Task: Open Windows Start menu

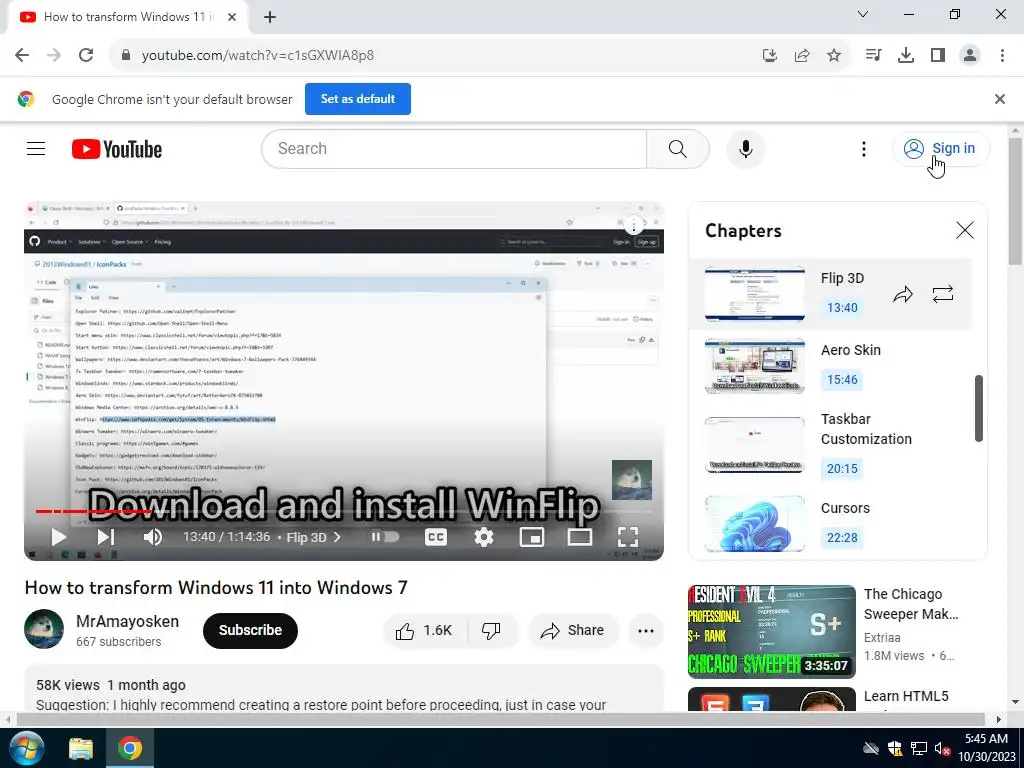Action: (25, 748)
